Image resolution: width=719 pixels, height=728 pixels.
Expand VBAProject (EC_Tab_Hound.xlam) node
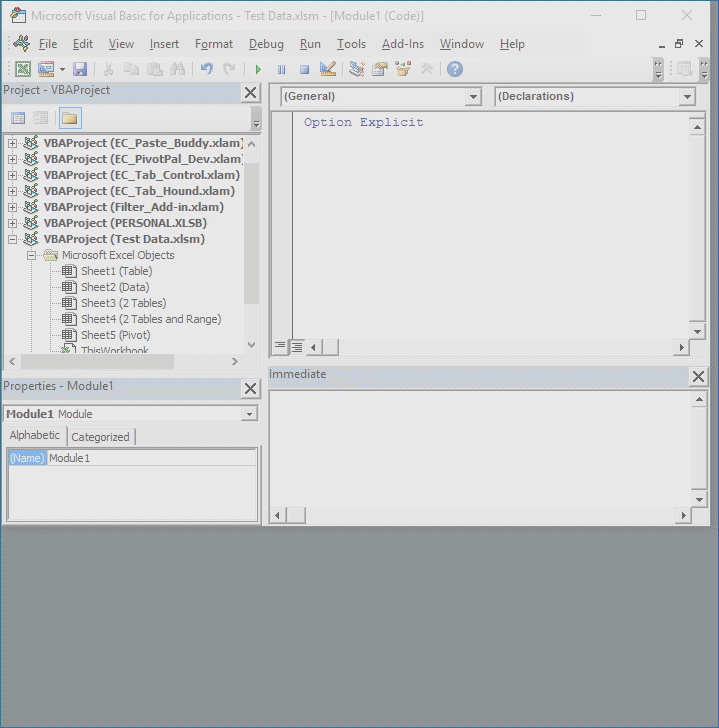coord(13,191)
